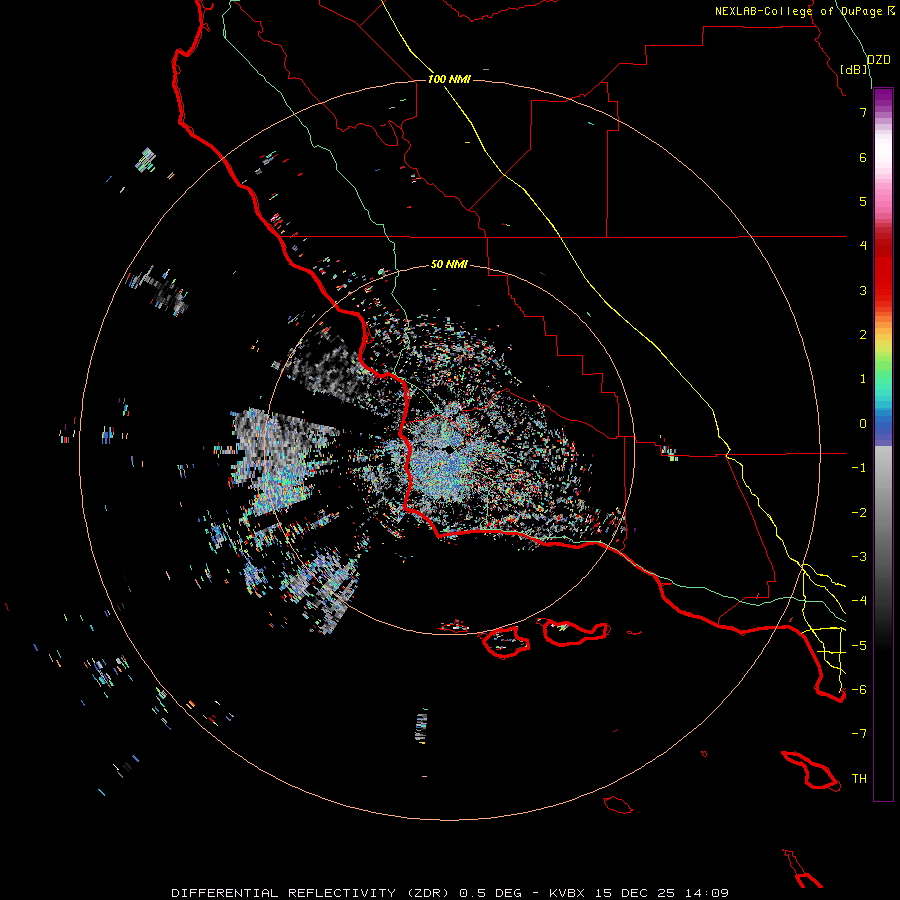This screenshot has height=900, width=900.
Task: Click the -3 value on the color scale
Action: point(859,557)
